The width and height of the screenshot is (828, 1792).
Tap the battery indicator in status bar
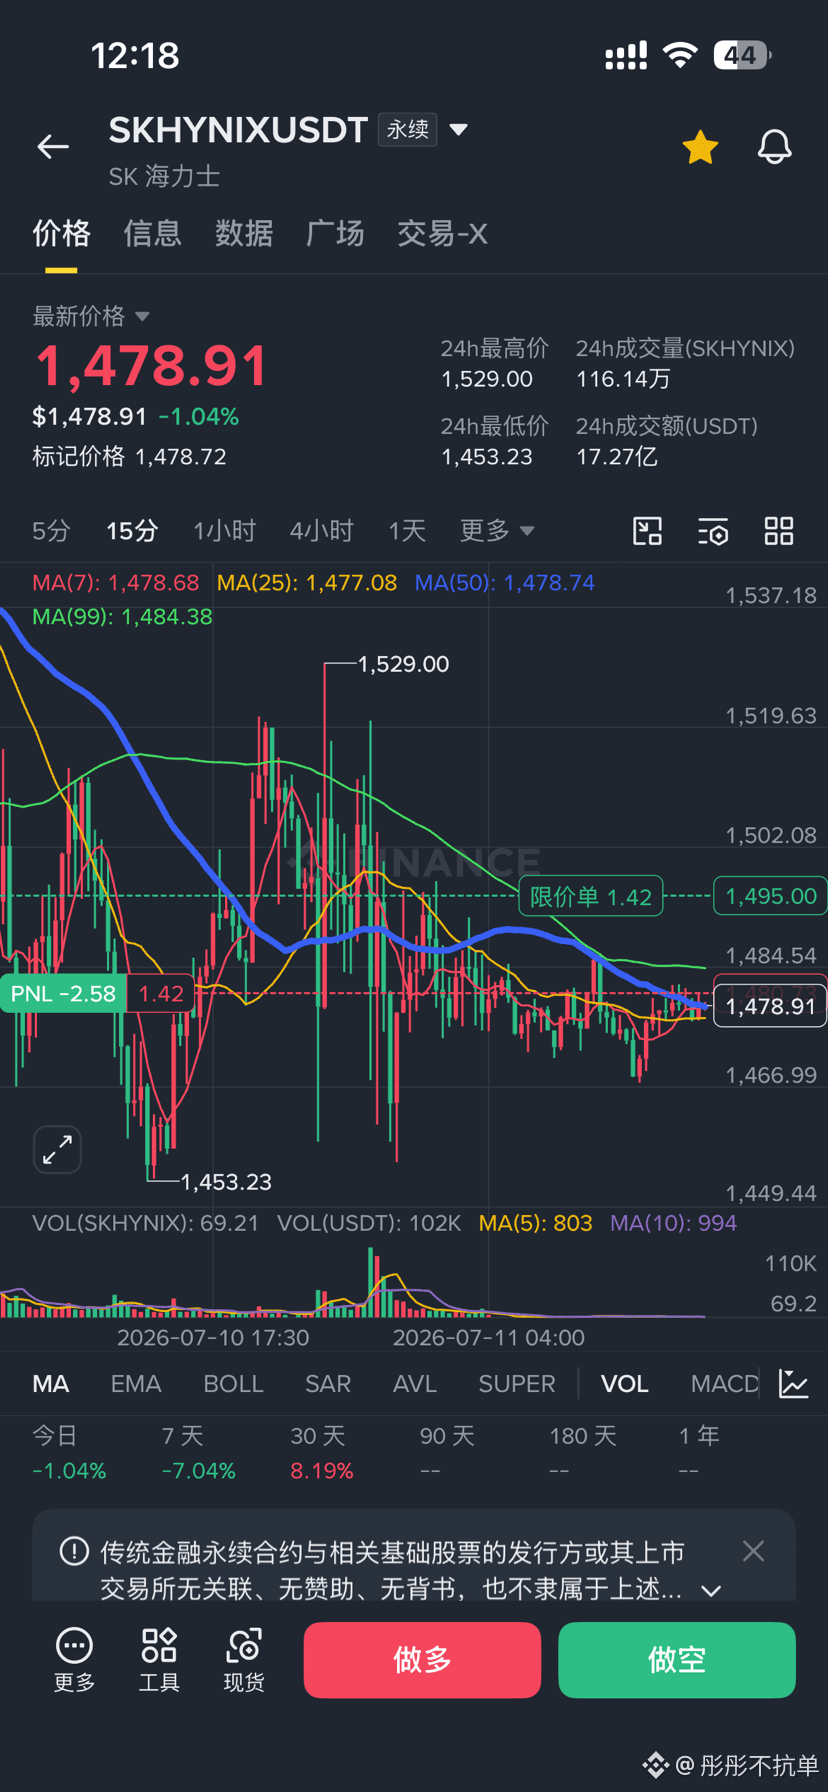742,55
